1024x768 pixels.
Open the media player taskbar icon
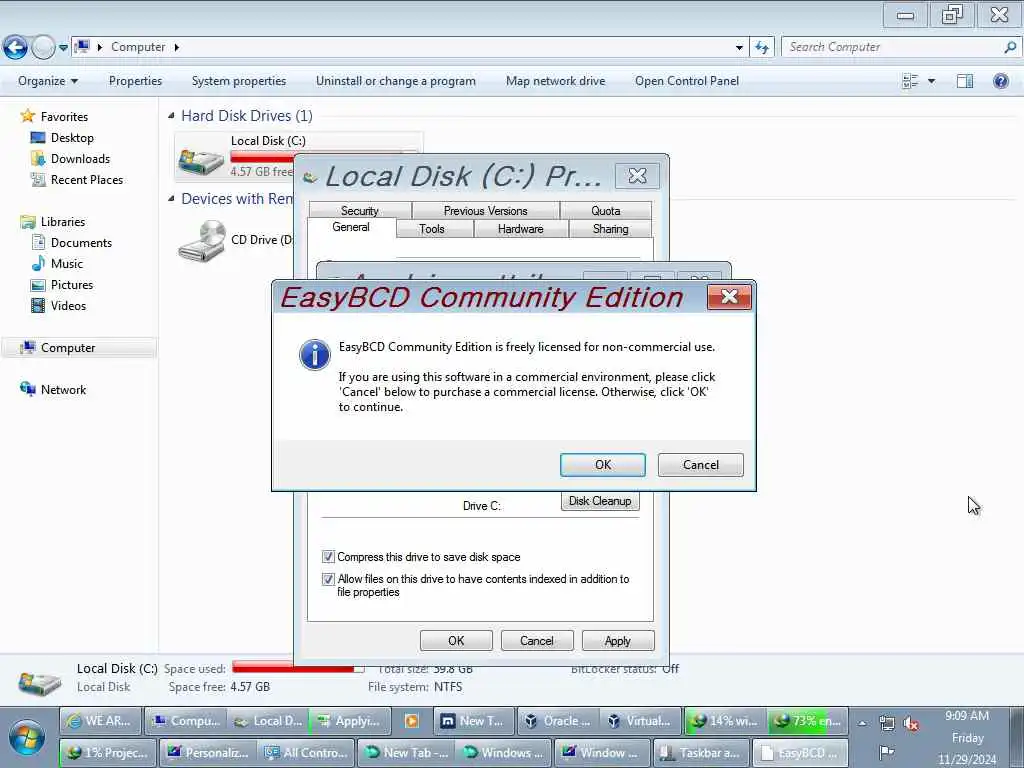(411, 721)
